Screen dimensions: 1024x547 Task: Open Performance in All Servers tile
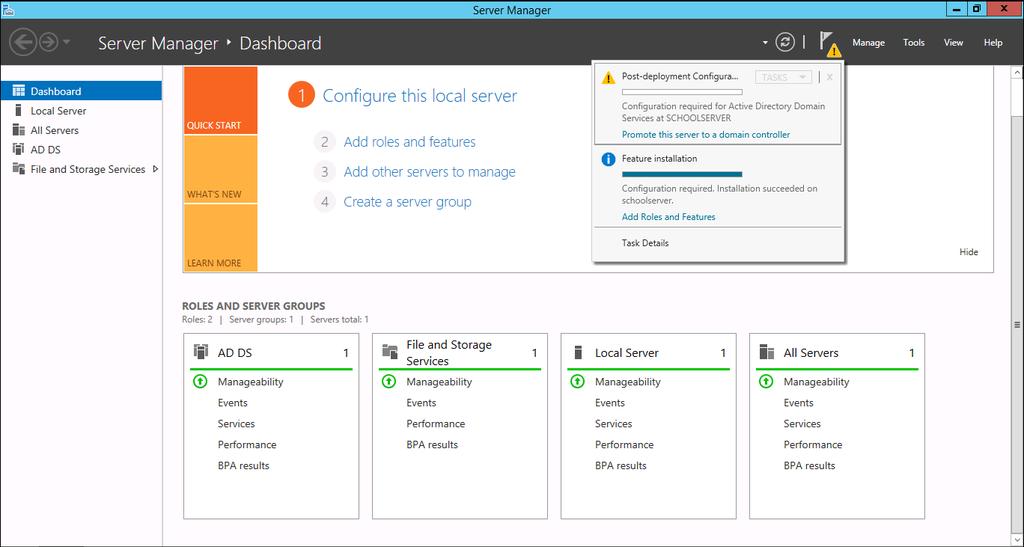click(813, 445)
